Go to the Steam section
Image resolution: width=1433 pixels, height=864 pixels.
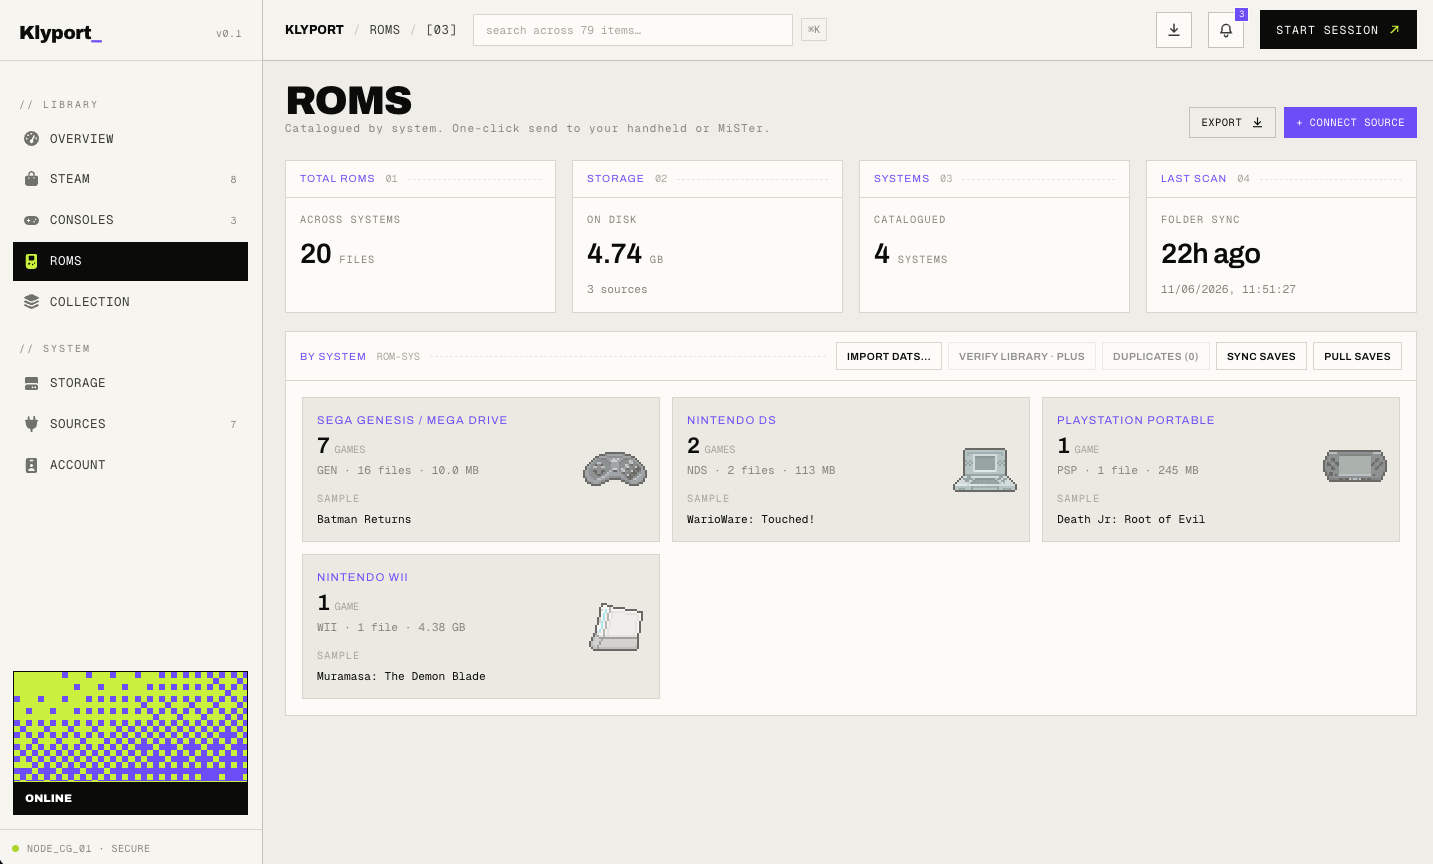pyautogui.click(x=130, y=179)
